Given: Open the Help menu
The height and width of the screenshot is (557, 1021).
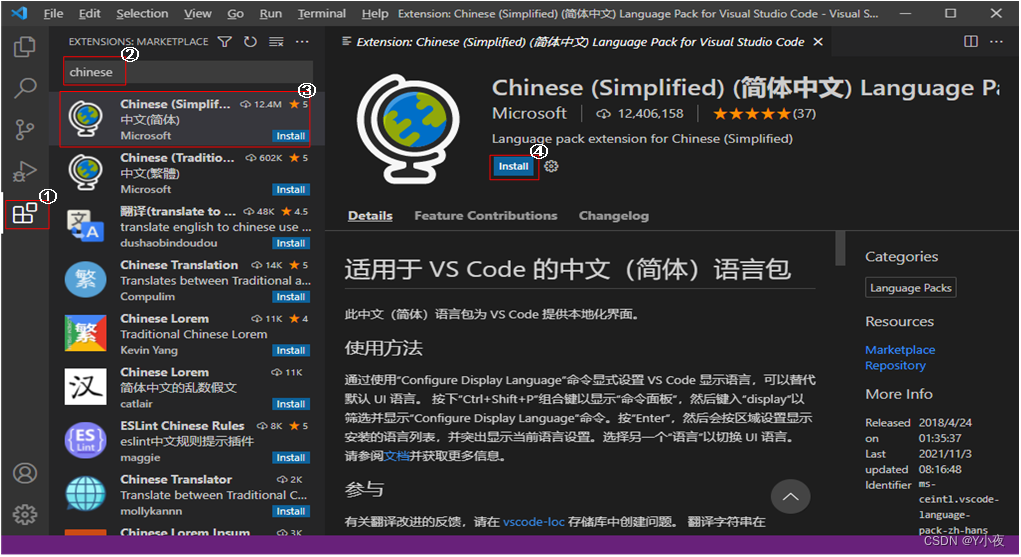Looking at the screenshot, I should click(x=374, y=13).
